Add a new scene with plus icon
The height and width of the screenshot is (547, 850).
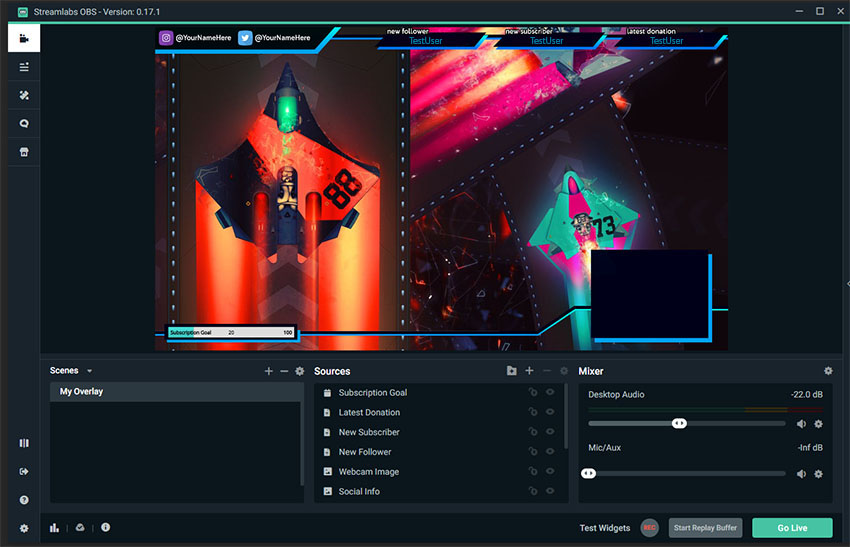coord(268,371)
